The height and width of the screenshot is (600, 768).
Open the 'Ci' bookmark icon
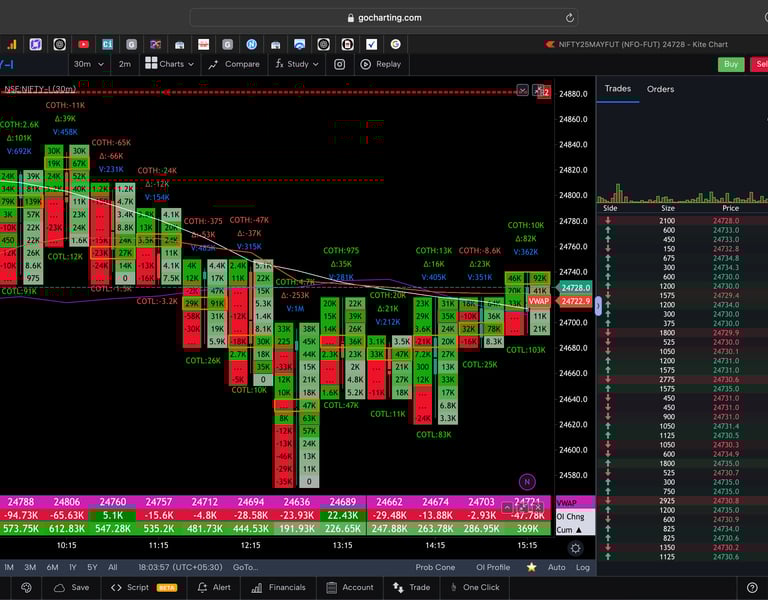pos(107,45)
